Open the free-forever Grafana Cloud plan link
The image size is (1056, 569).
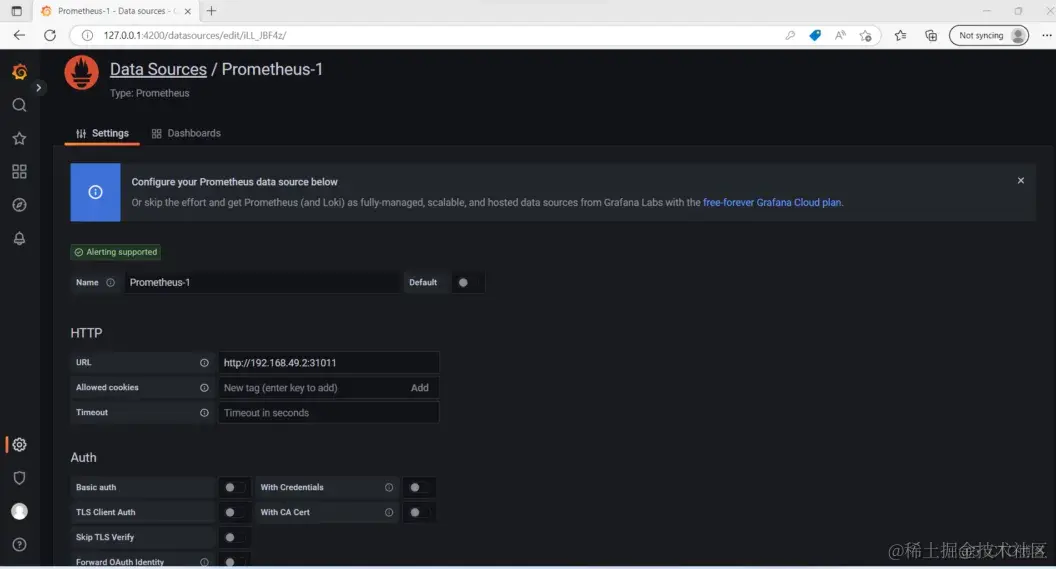(x=772, y=202)
